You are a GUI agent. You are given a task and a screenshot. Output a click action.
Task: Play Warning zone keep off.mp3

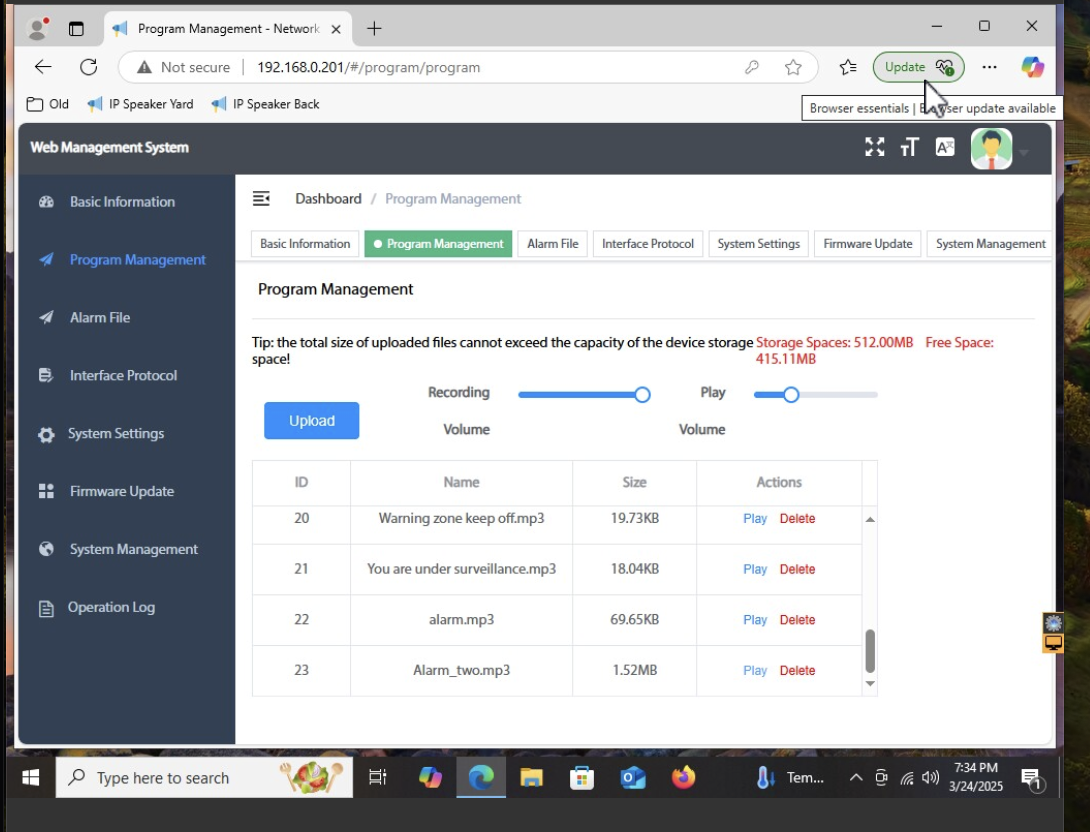point(755,519)
